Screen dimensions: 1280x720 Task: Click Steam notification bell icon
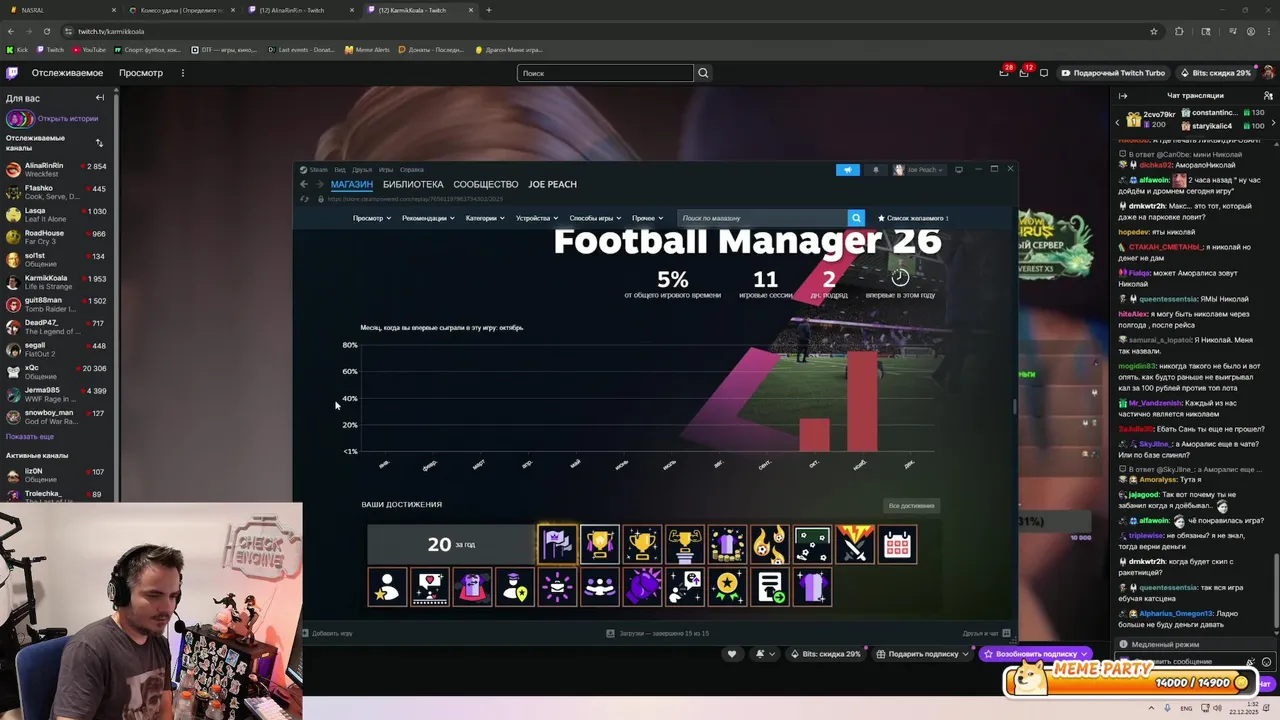pos(876,170)
